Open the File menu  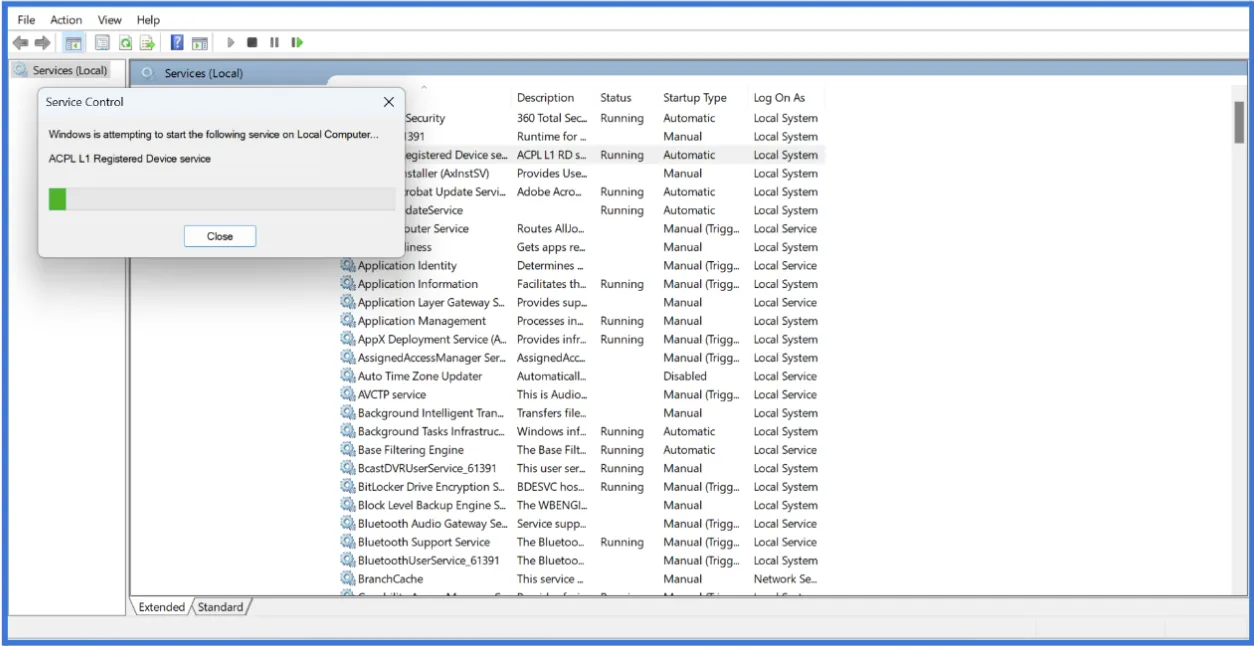27,20
